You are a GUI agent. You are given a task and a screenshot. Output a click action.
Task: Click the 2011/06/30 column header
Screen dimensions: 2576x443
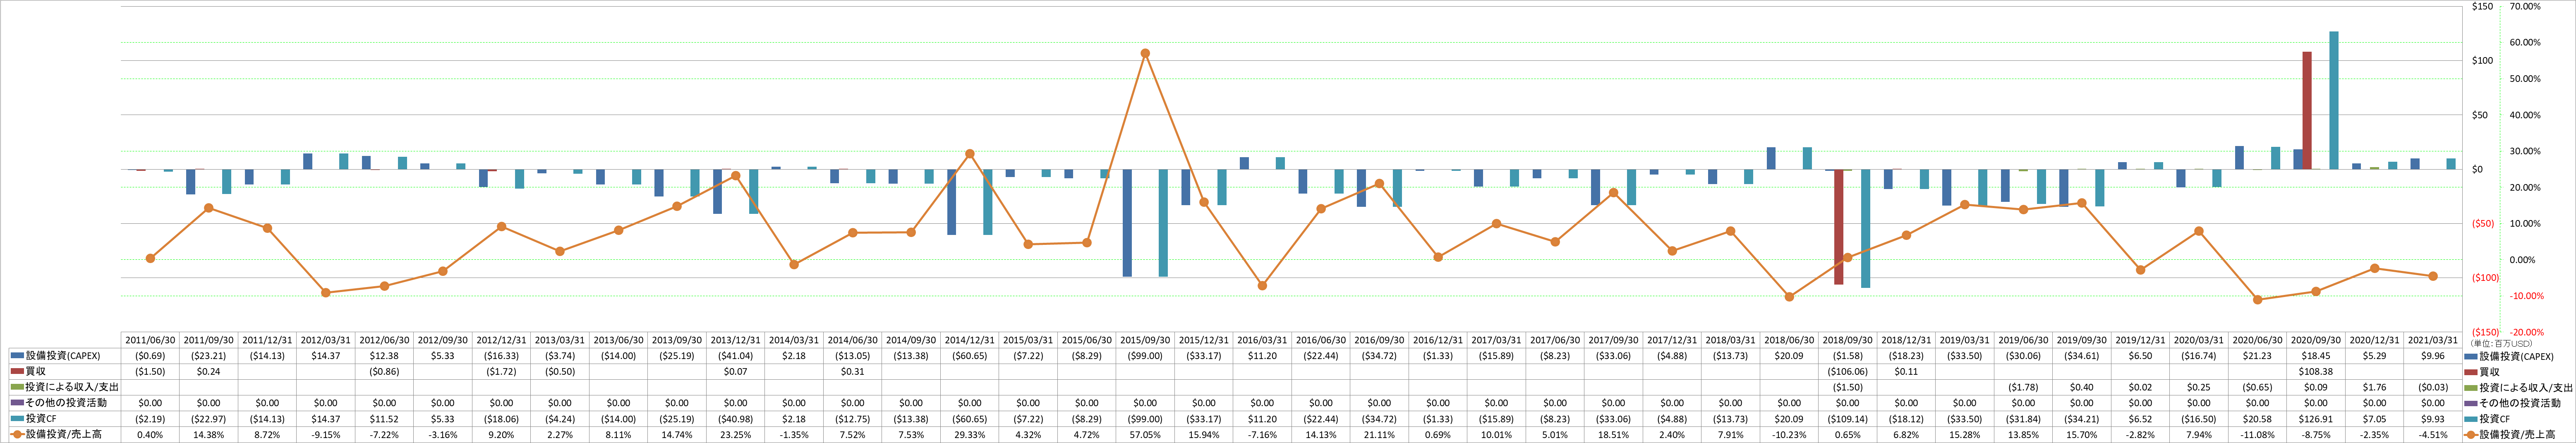(x=150, y=340)
